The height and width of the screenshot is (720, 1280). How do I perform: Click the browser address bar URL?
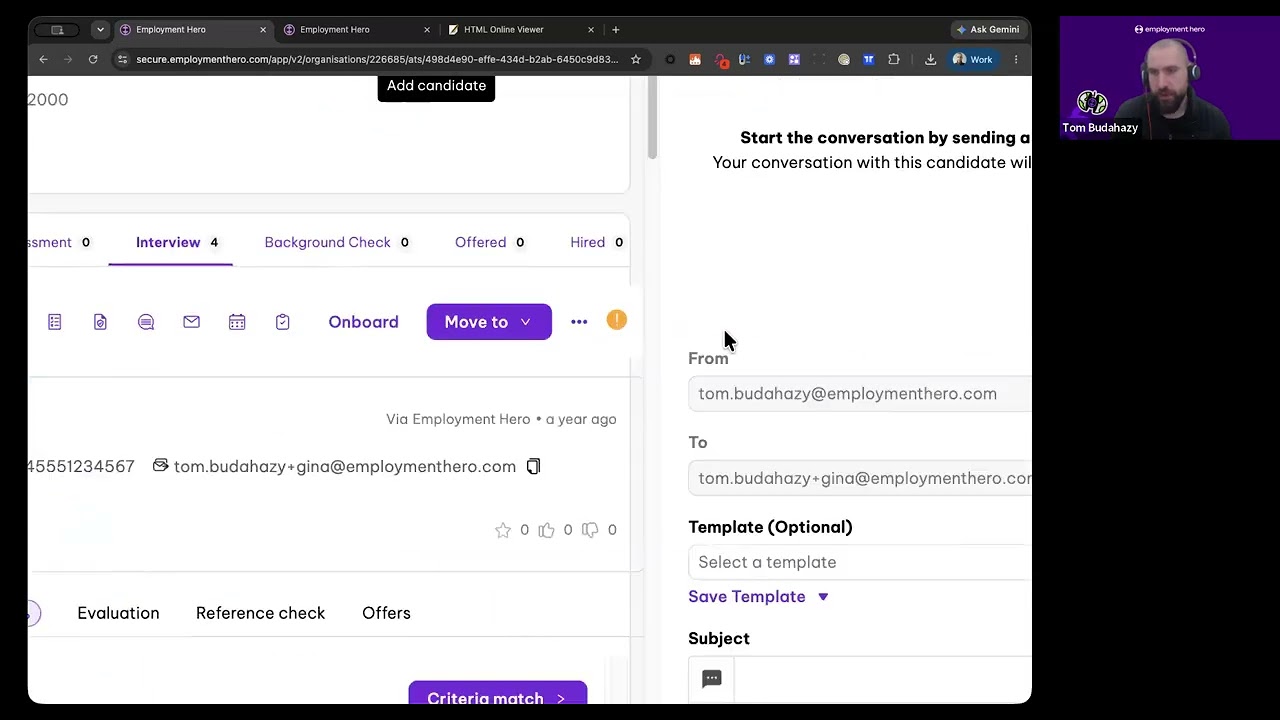[x=377, y=60]
